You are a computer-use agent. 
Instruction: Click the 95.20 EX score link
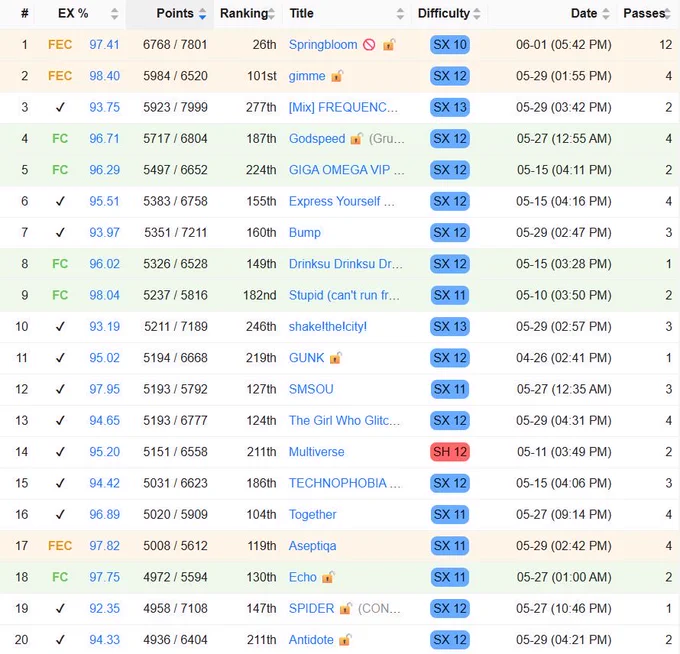[104, 451]
